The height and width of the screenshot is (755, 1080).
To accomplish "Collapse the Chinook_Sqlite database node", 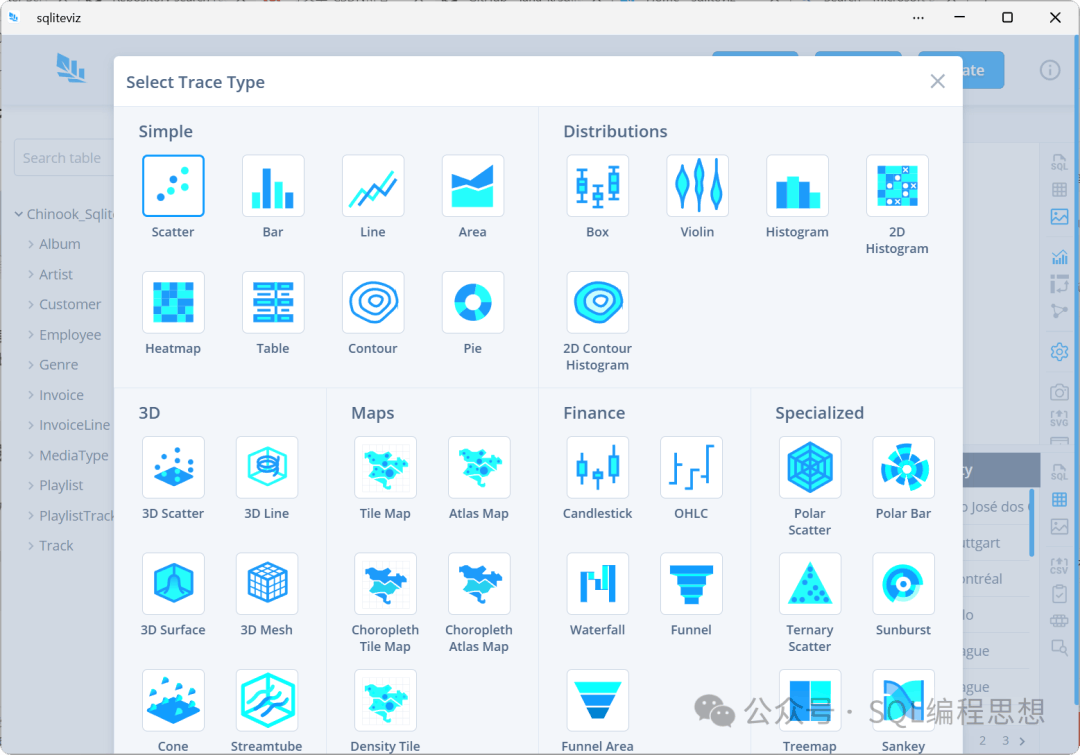I will pos(19,214).
